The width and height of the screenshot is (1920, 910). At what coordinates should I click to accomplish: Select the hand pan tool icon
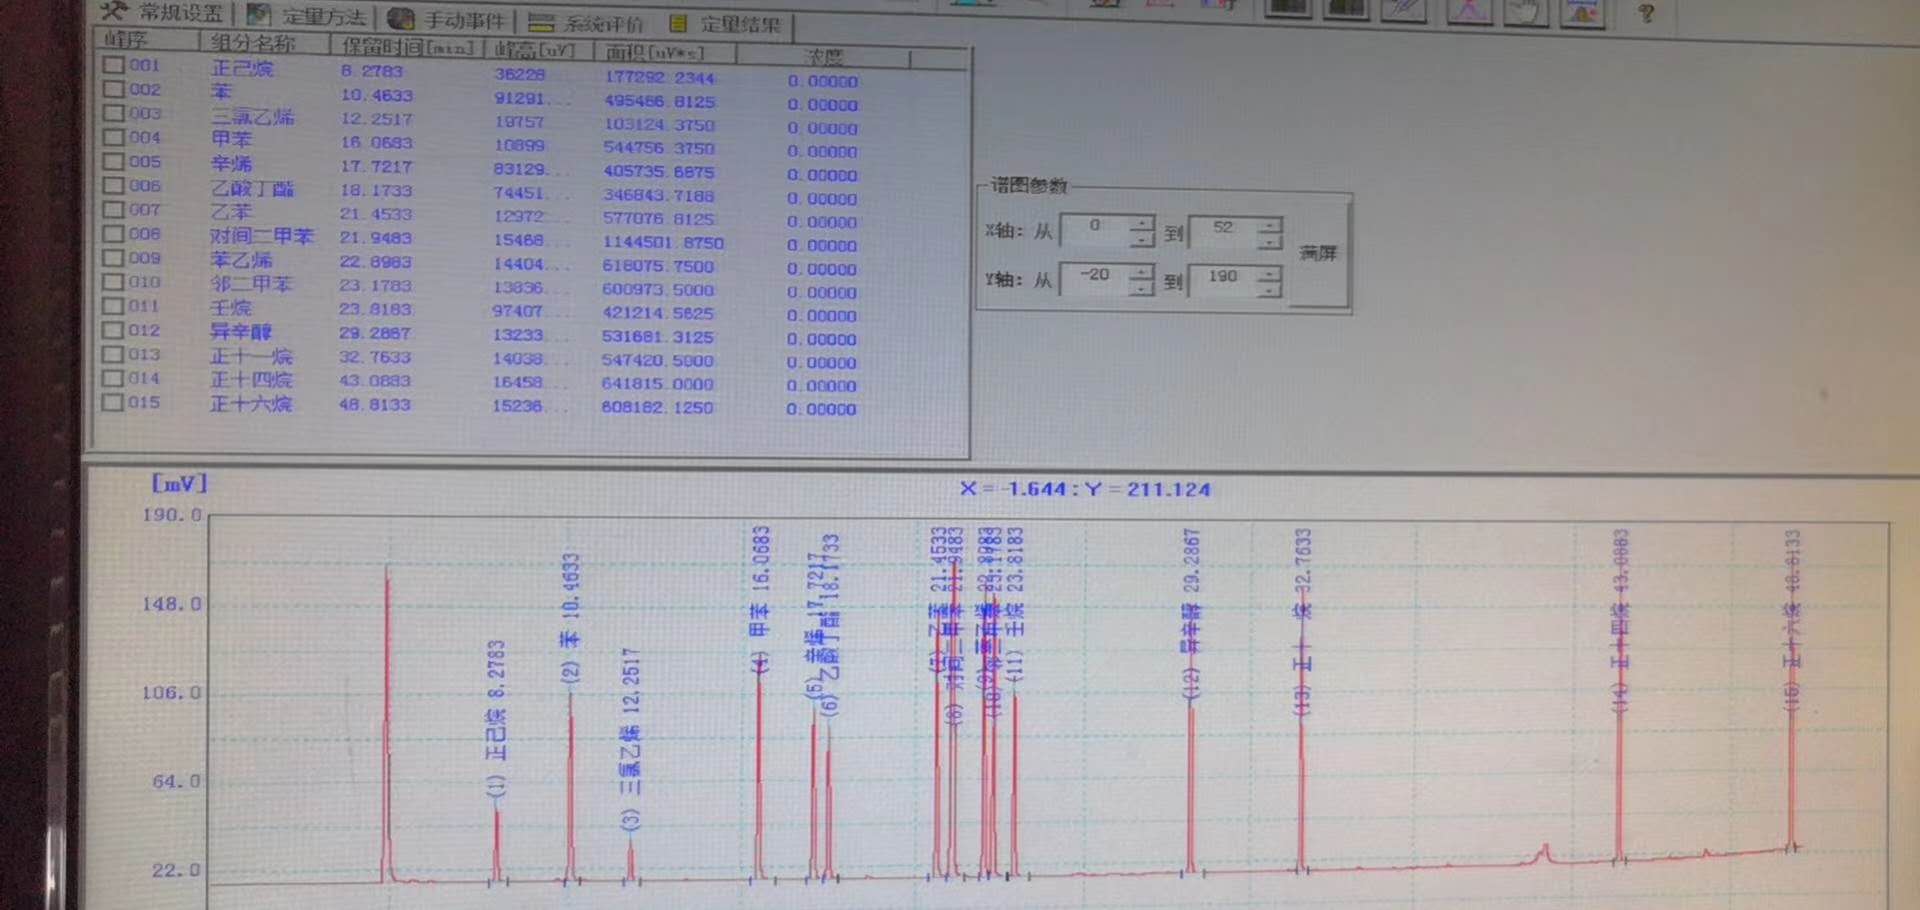tap(1525, 11)
